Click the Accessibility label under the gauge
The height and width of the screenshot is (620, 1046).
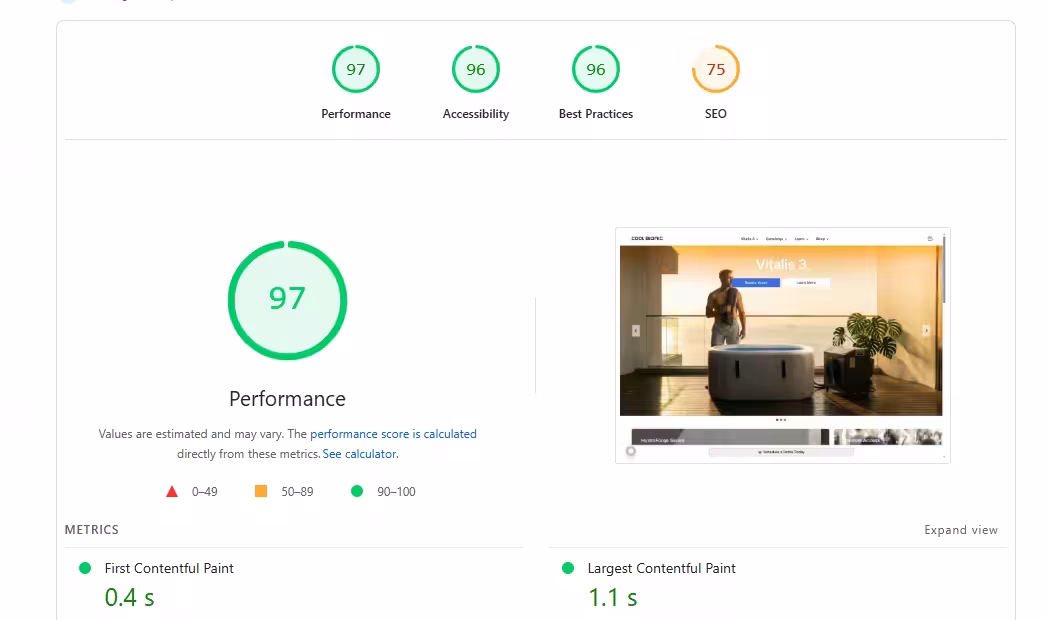tap(476, 114)
